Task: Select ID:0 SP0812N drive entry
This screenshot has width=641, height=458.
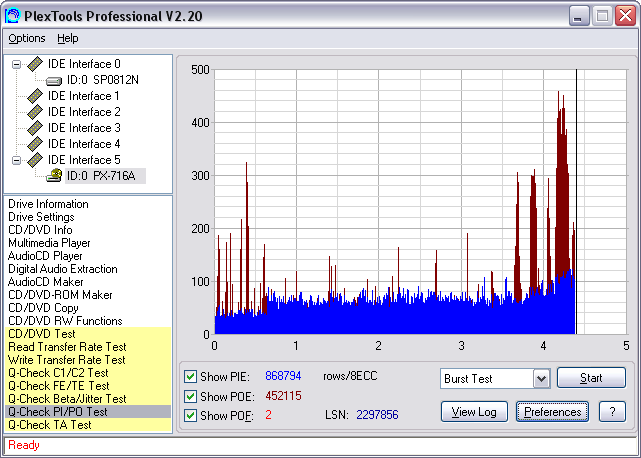Action: (103, 80)
